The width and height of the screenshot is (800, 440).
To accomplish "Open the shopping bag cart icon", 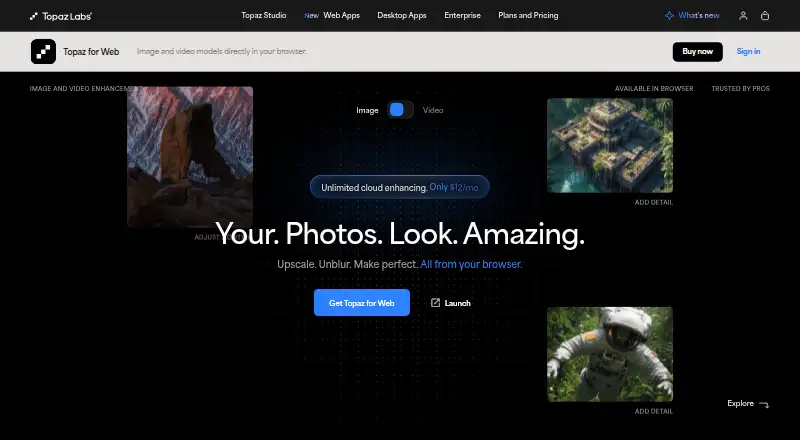I will (765, 16).
